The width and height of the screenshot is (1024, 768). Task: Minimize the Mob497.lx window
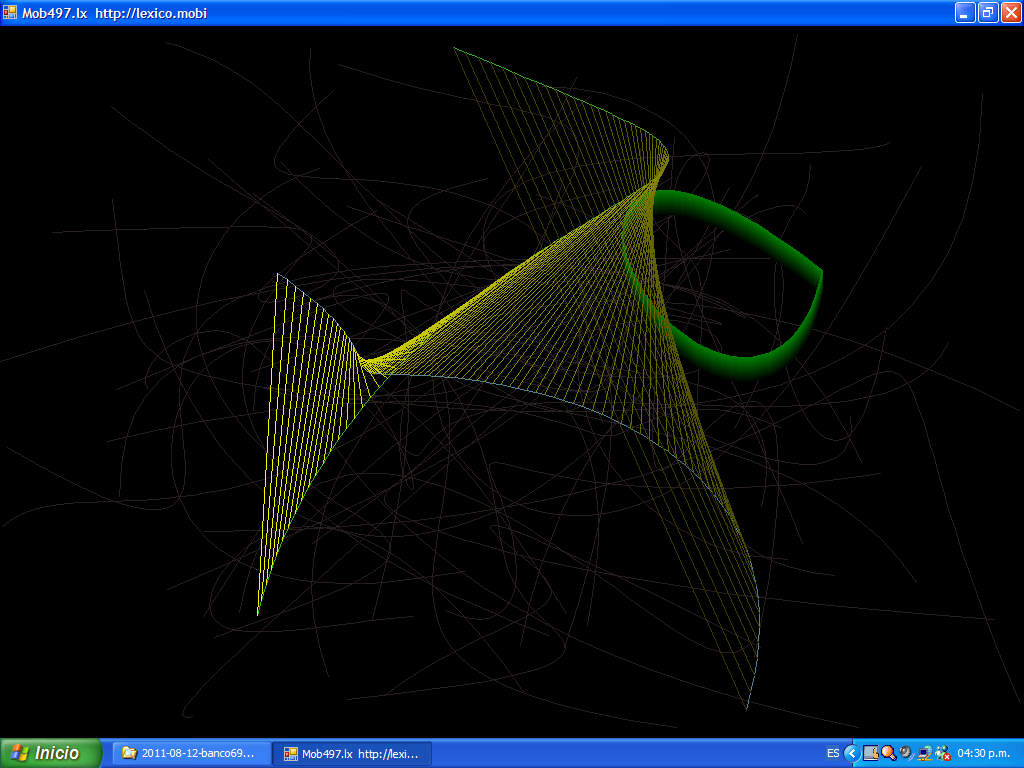(965, 13)
